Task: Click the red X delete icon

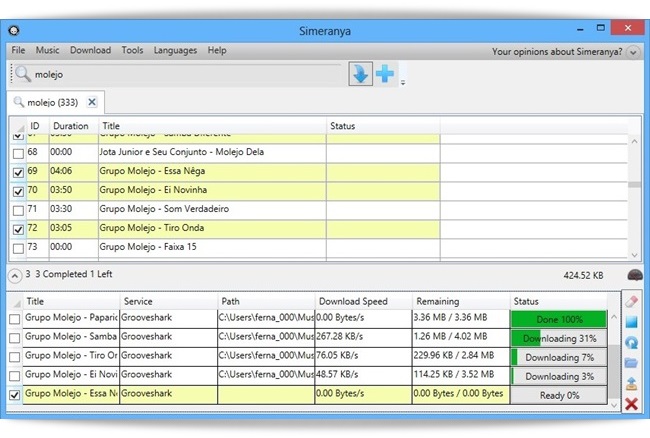Action: [631, 404]
